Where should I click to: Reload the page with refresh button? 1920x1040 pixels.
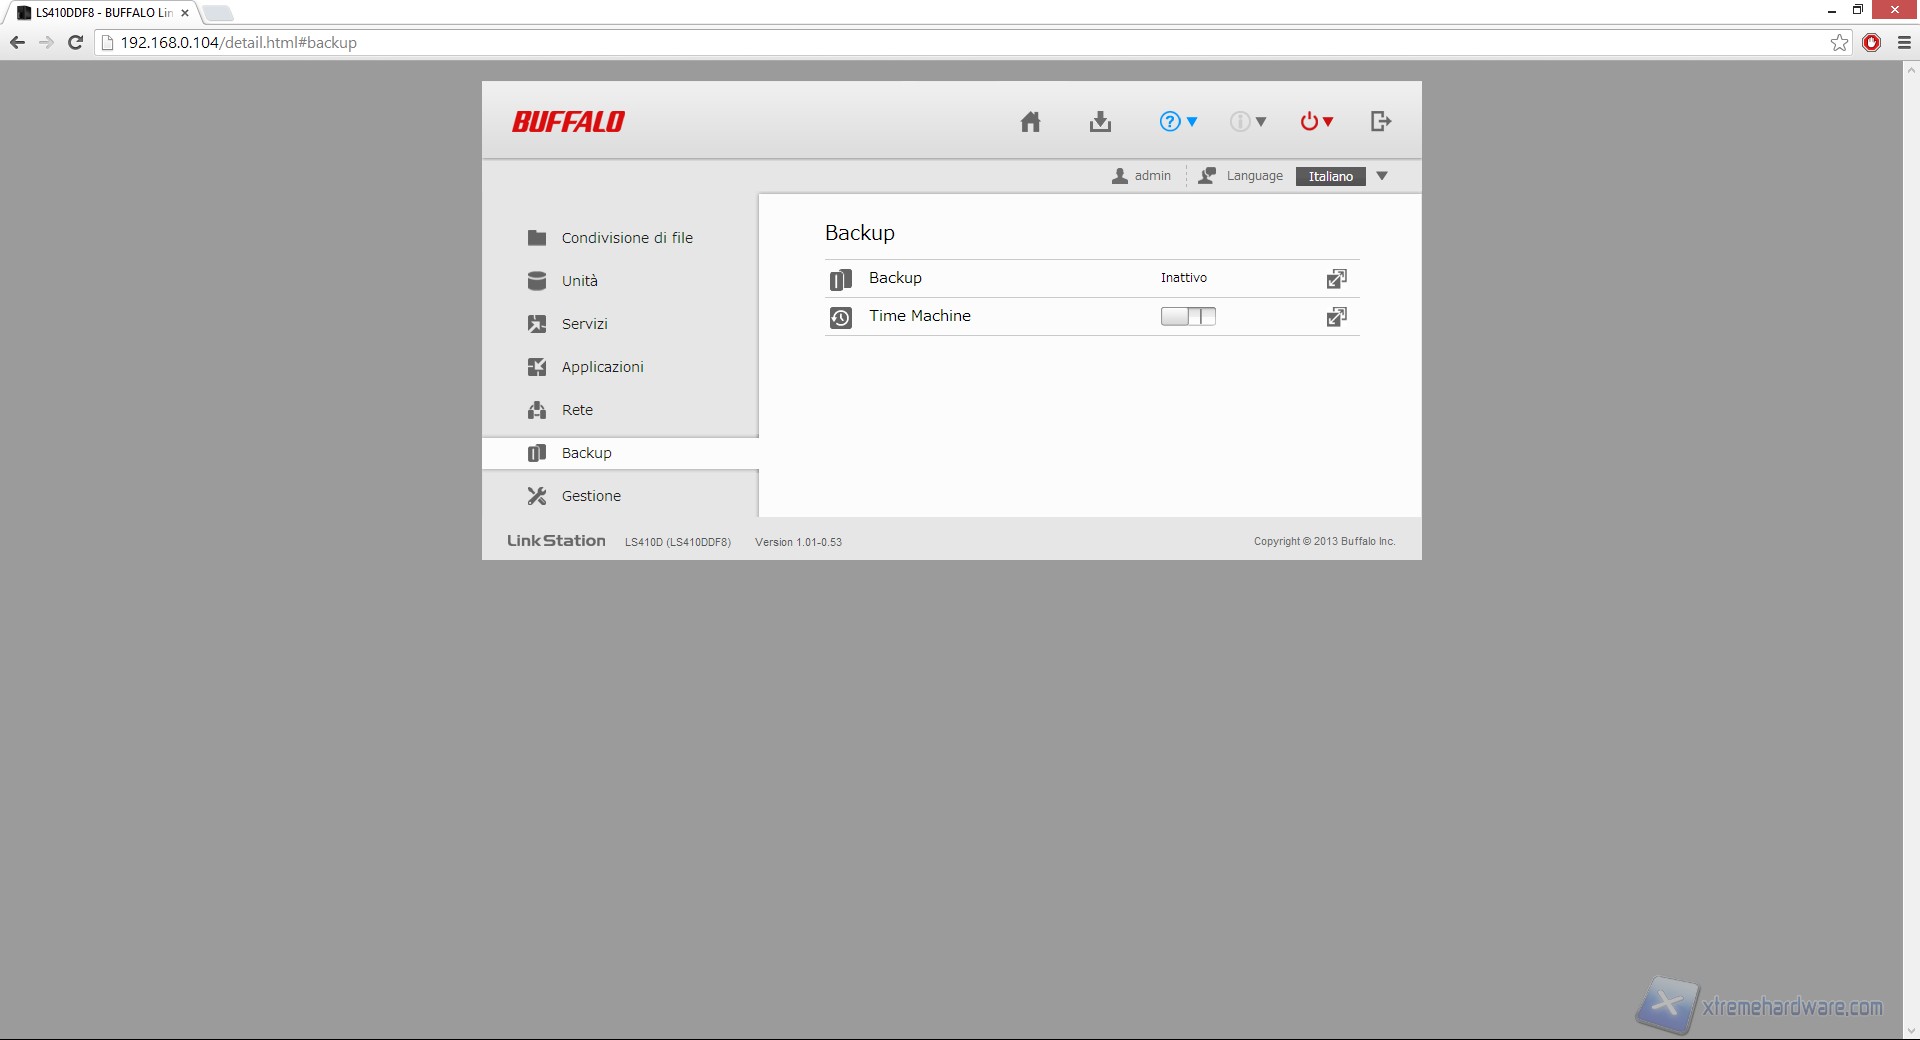[75, 43]
